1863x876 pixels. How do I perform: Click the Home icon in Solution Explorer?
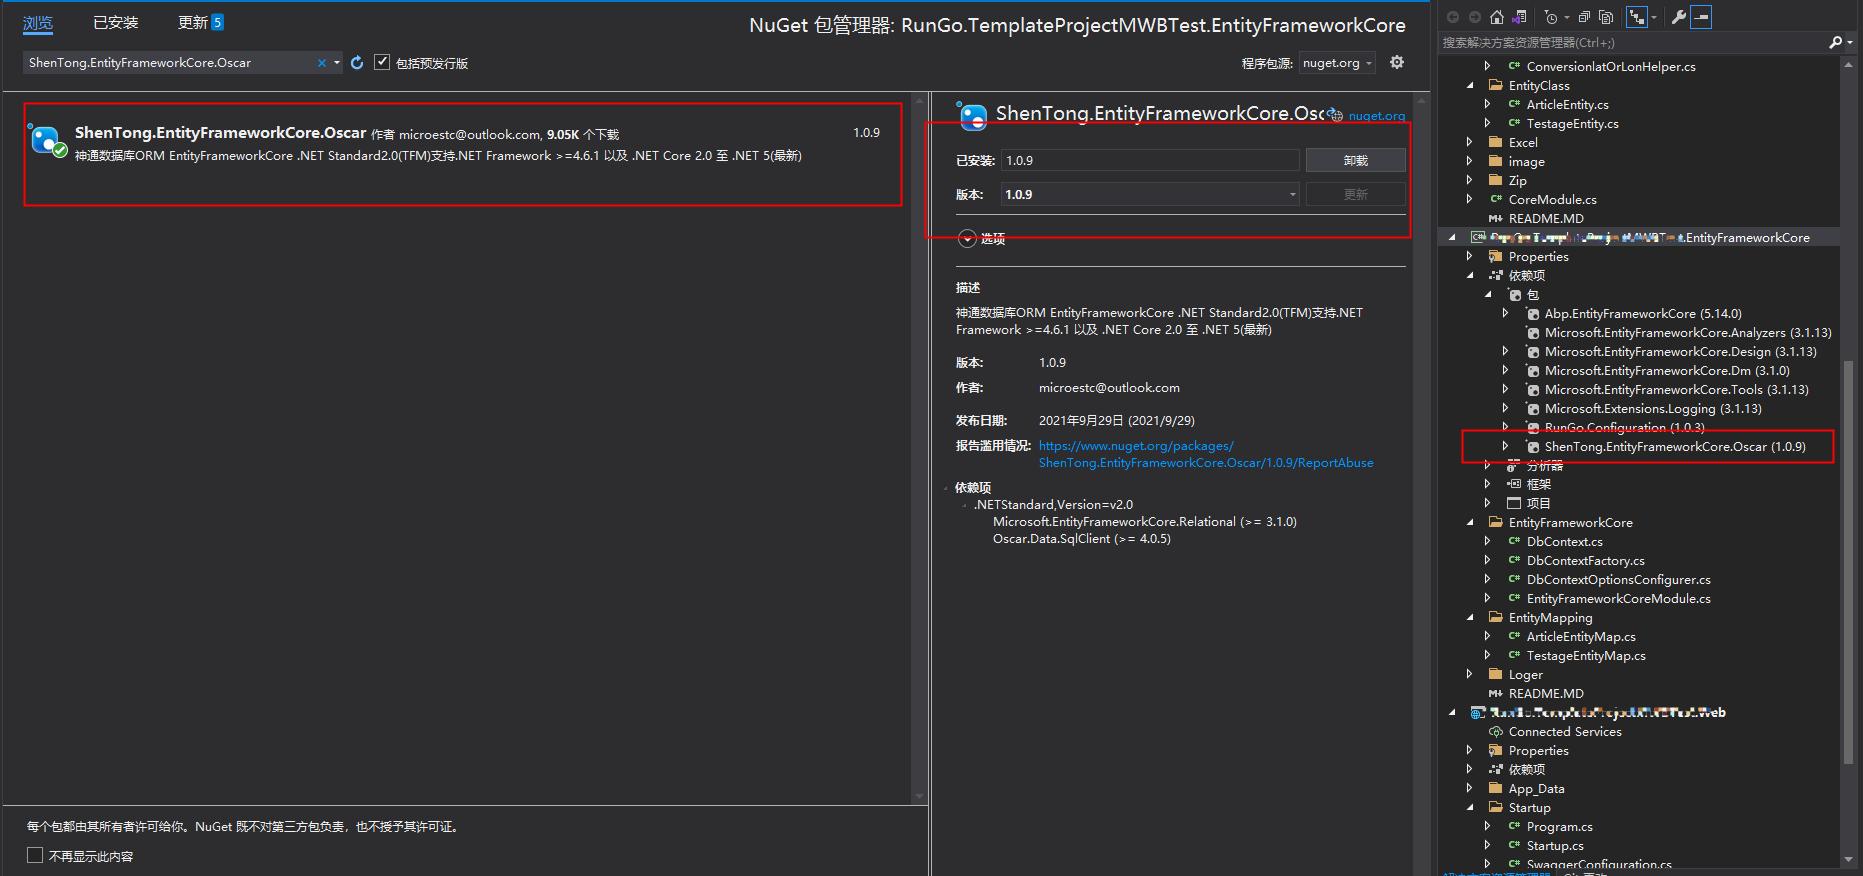(1497, 17)
